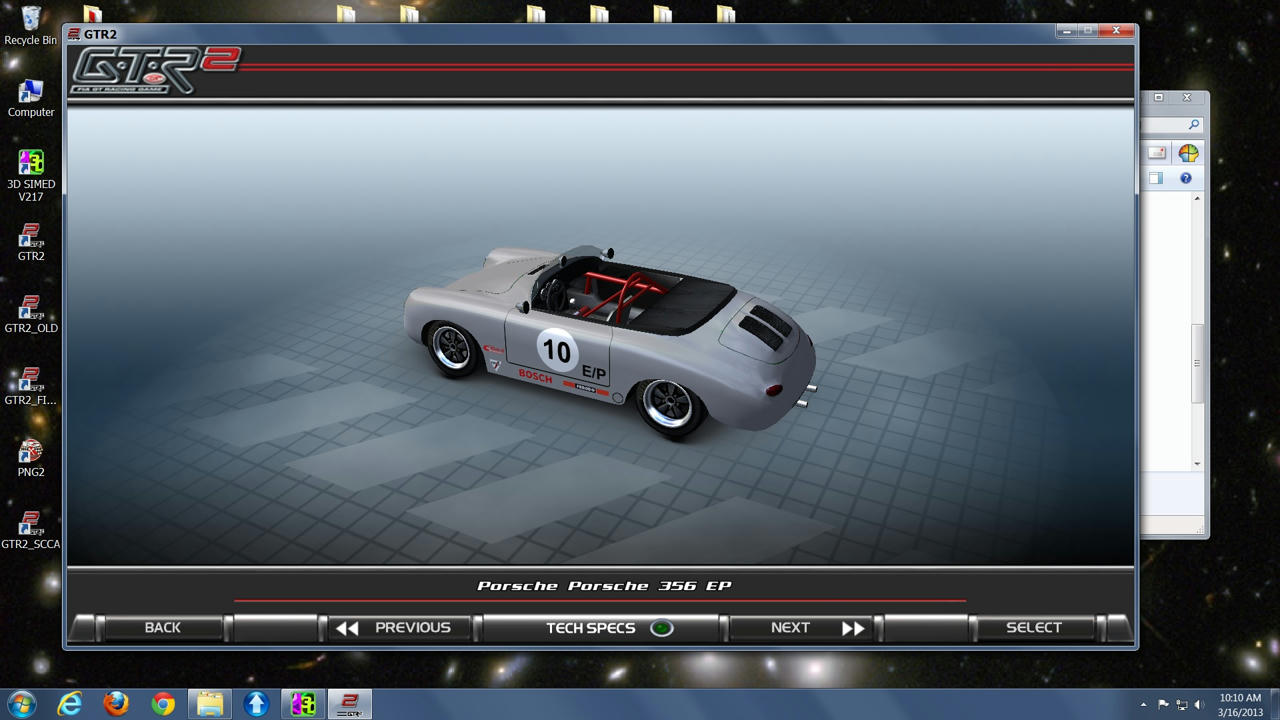
Task: Launch Google Chrome from the taskbar
Action: coord(163,704)
